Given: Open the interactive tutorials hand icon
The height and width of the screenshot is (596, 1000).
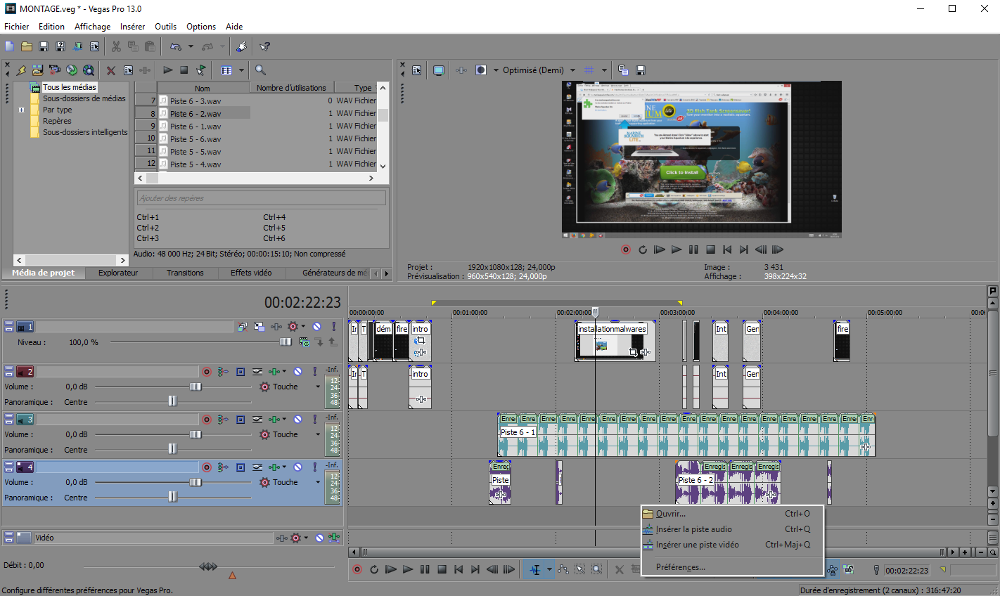Looking at the screenshot, I should tap(242, 47).
